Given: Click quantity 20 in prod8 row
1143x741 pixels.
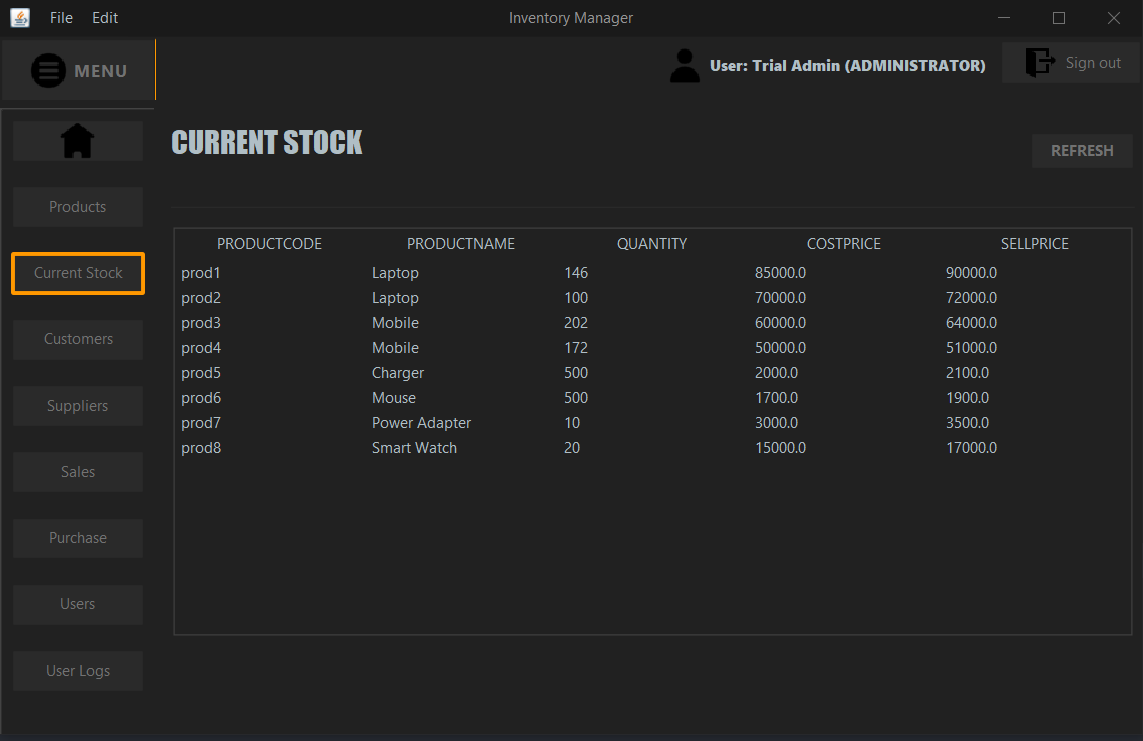Looking at the screenshot, I should tap(652, 448).
